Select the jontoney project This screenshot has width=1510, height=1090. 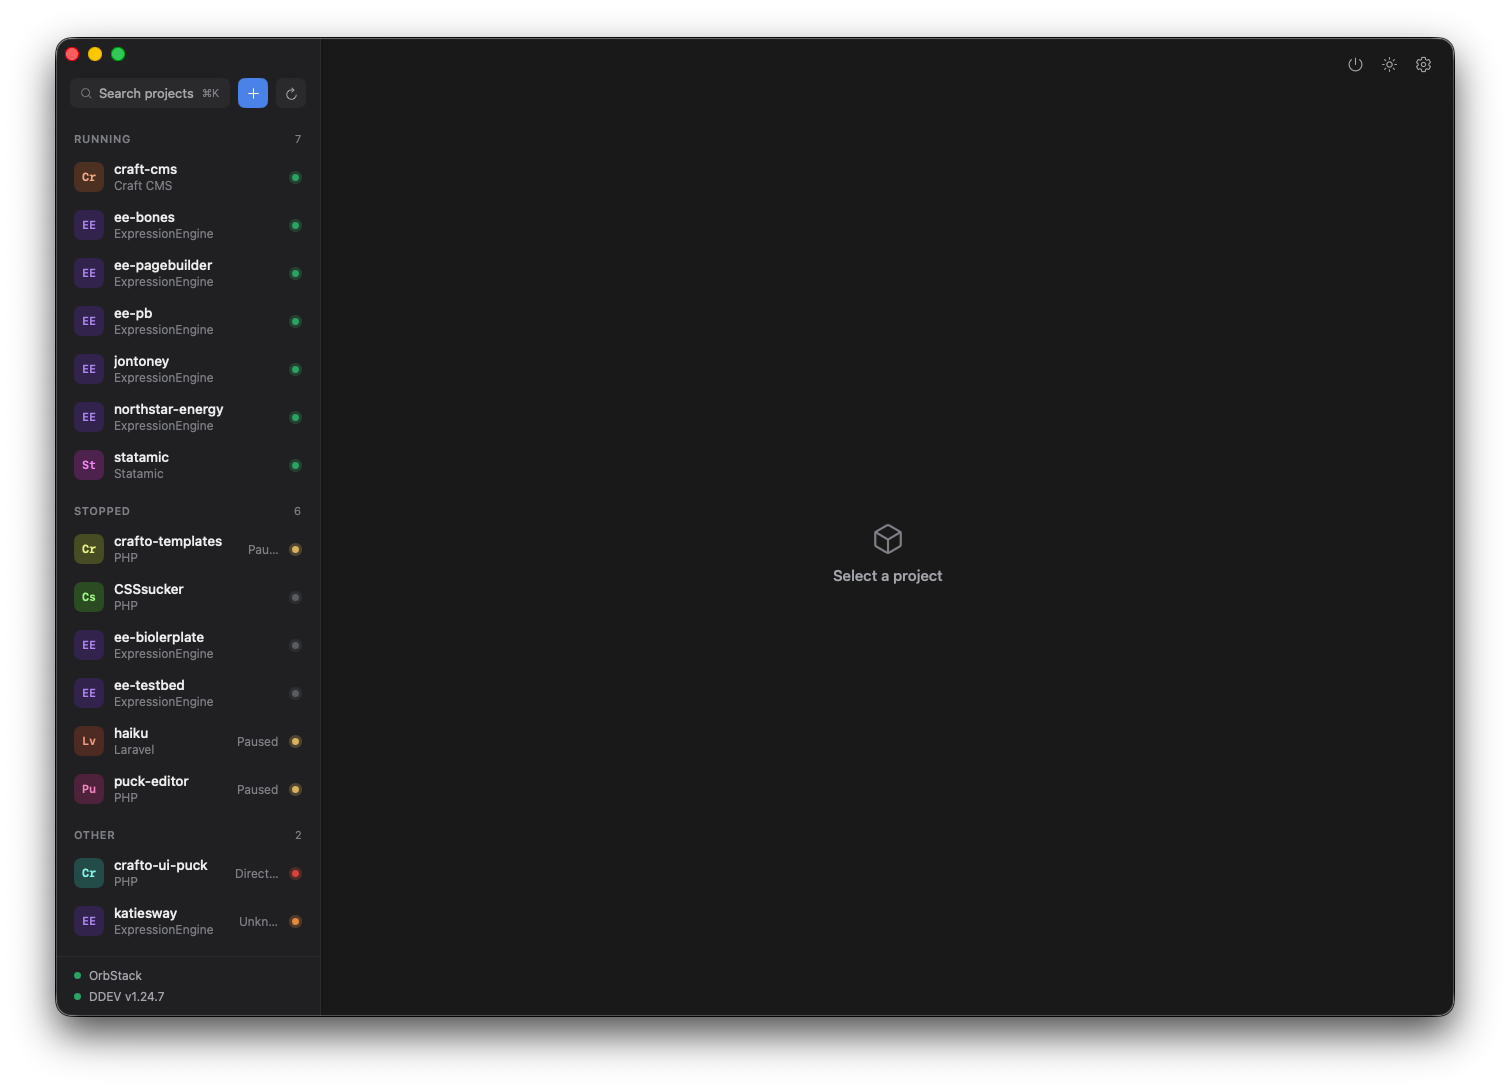(188, 369)
